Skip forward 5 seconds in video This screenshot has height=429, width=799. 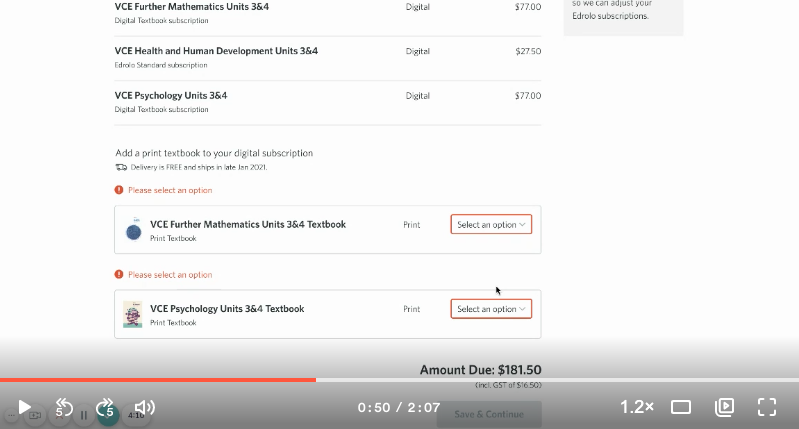pos(105,408)
